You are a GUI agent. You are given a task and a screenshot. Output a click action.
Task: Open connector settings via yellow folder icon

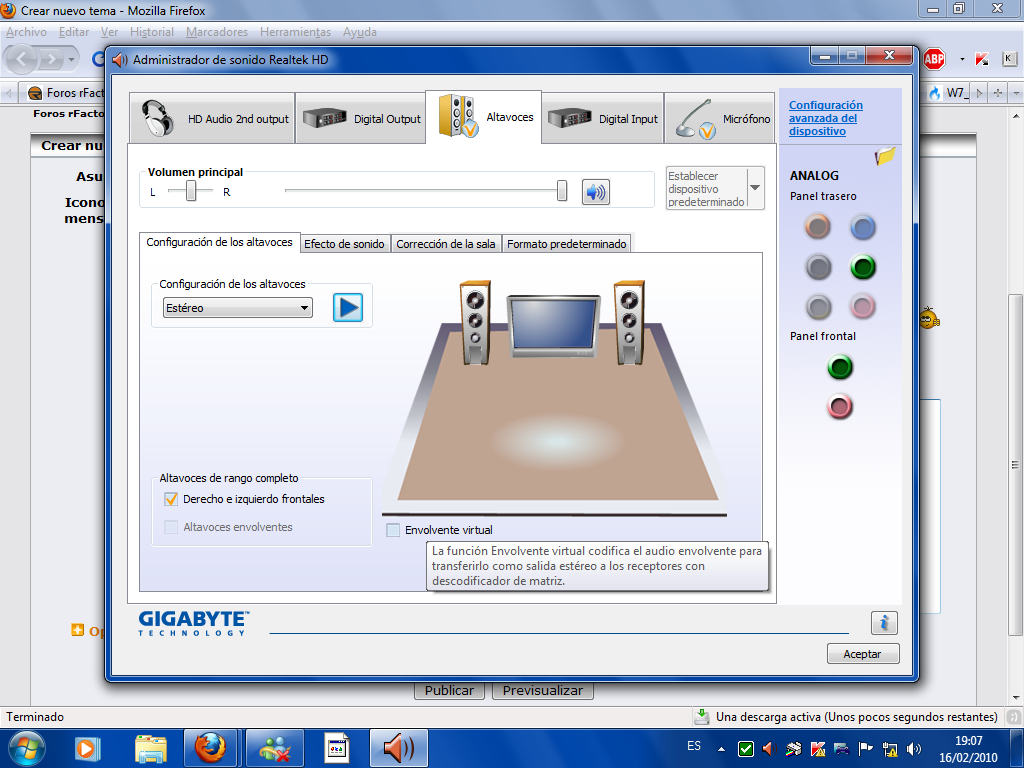pos(885,156)
